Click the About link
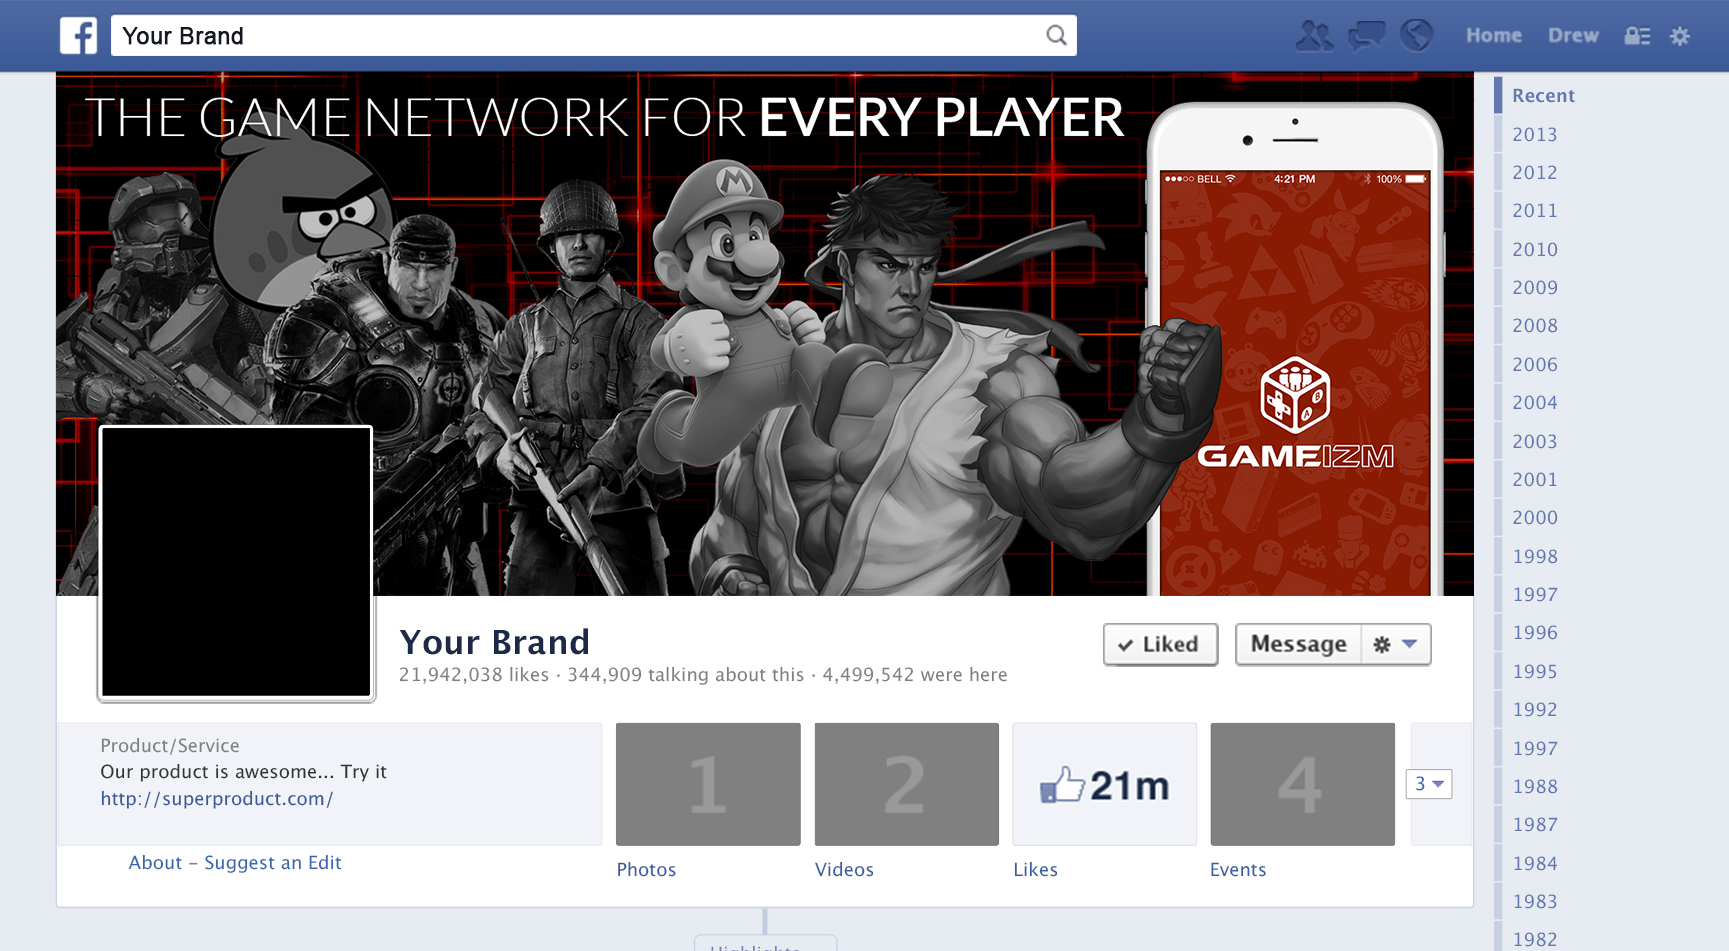This screenshot has height=951, width=1729. (155, 863)
